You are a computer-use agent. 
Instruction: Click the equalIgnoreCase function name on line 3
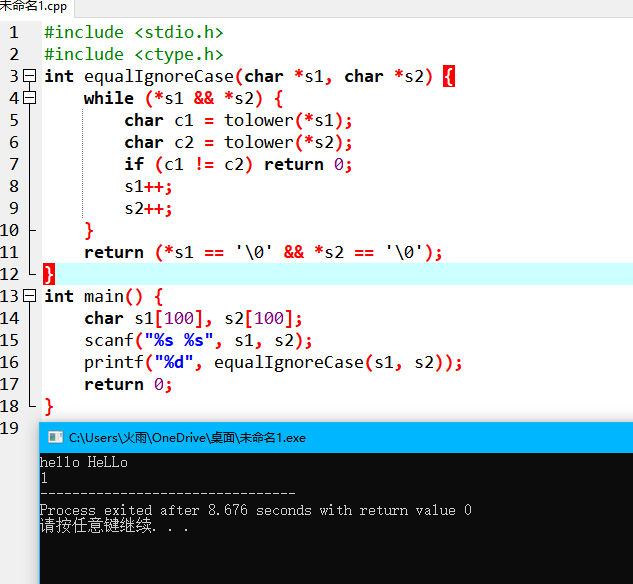pos(159,77)
